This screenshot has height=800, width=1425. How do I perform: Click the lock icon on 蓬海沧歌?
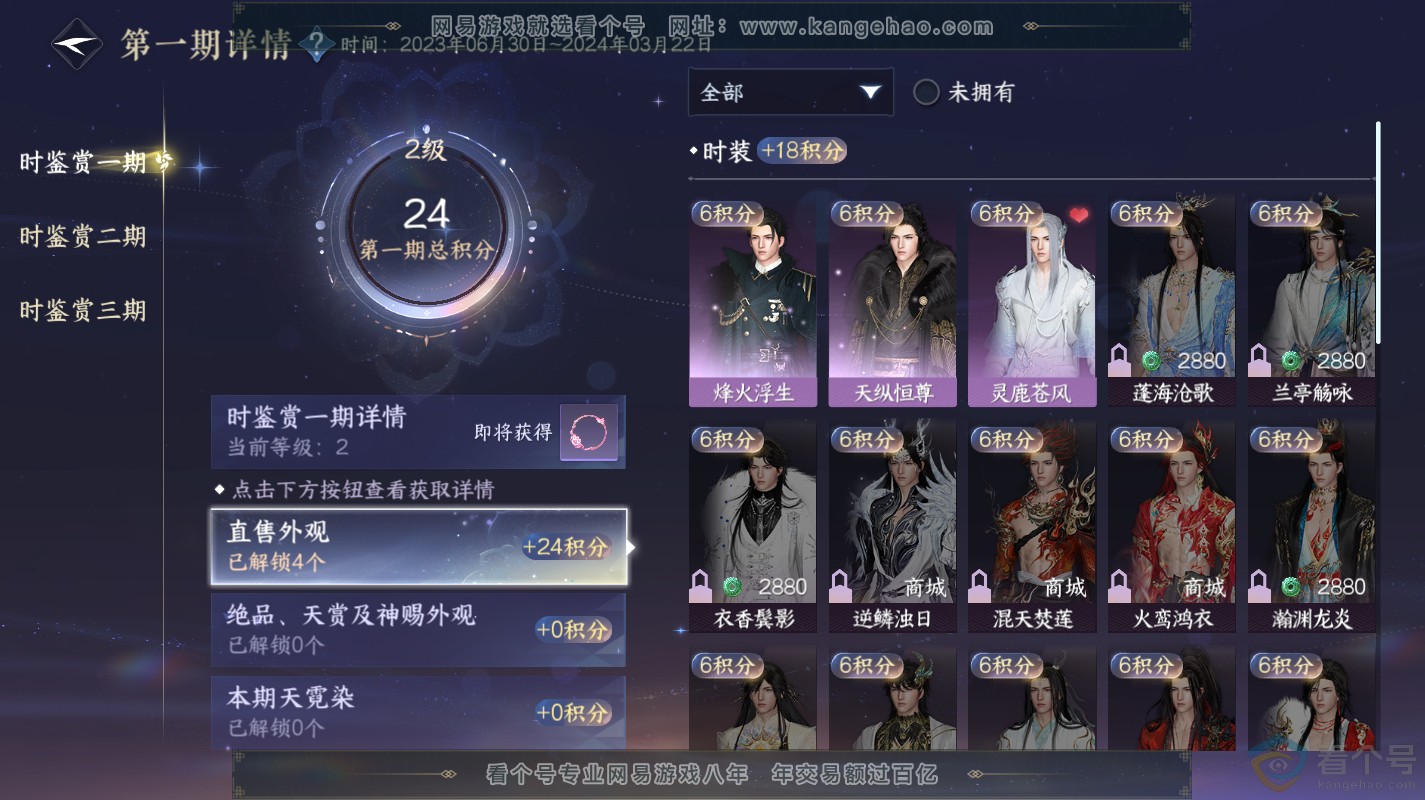(1120, 360)
